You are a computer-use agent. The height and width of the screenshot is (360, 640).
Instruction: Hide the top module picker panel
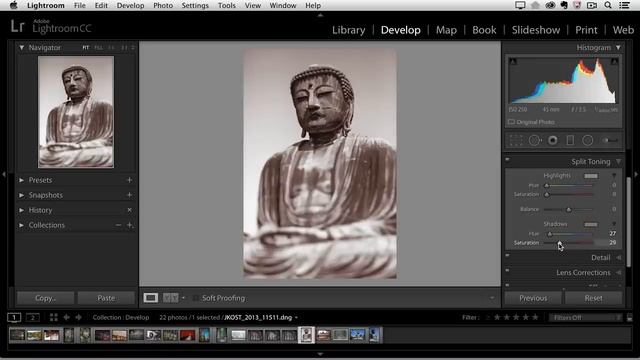coord(320,15)
